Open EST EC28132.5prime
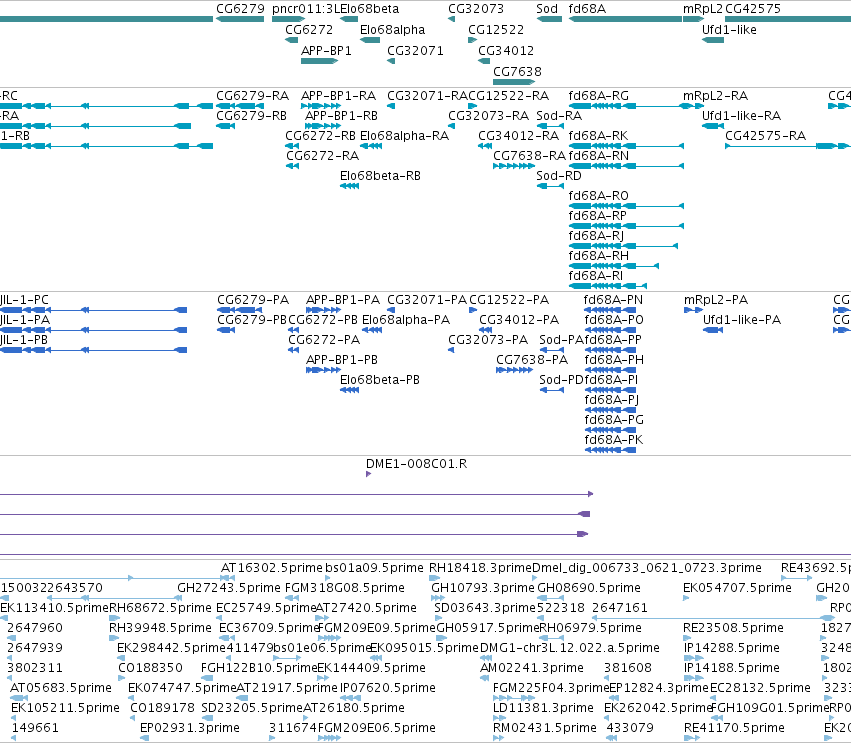 click(715, 698)
